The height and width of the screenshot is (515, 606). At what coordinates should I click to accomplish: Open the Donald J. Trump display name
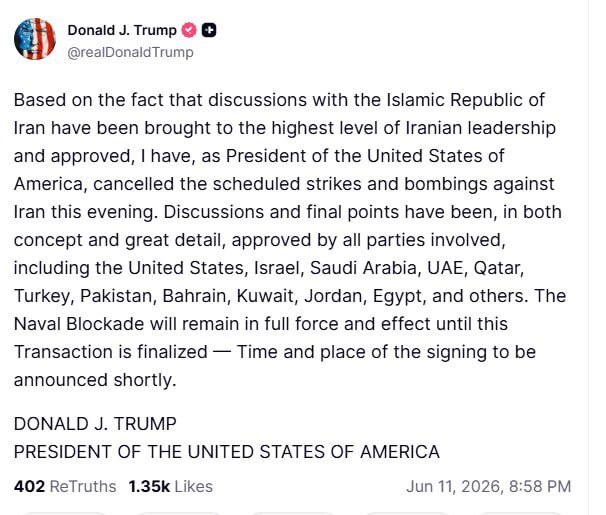[122, 30]
